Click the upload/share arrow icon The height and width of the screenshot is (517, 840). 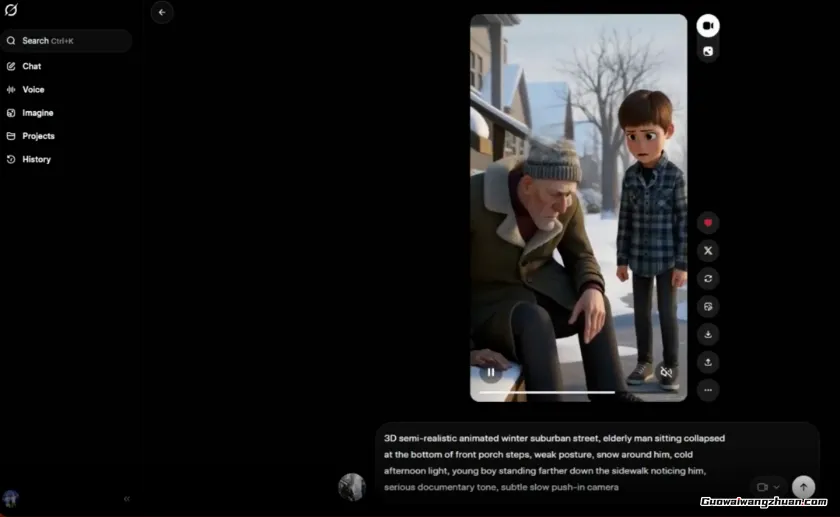click(x=708, y=362)
